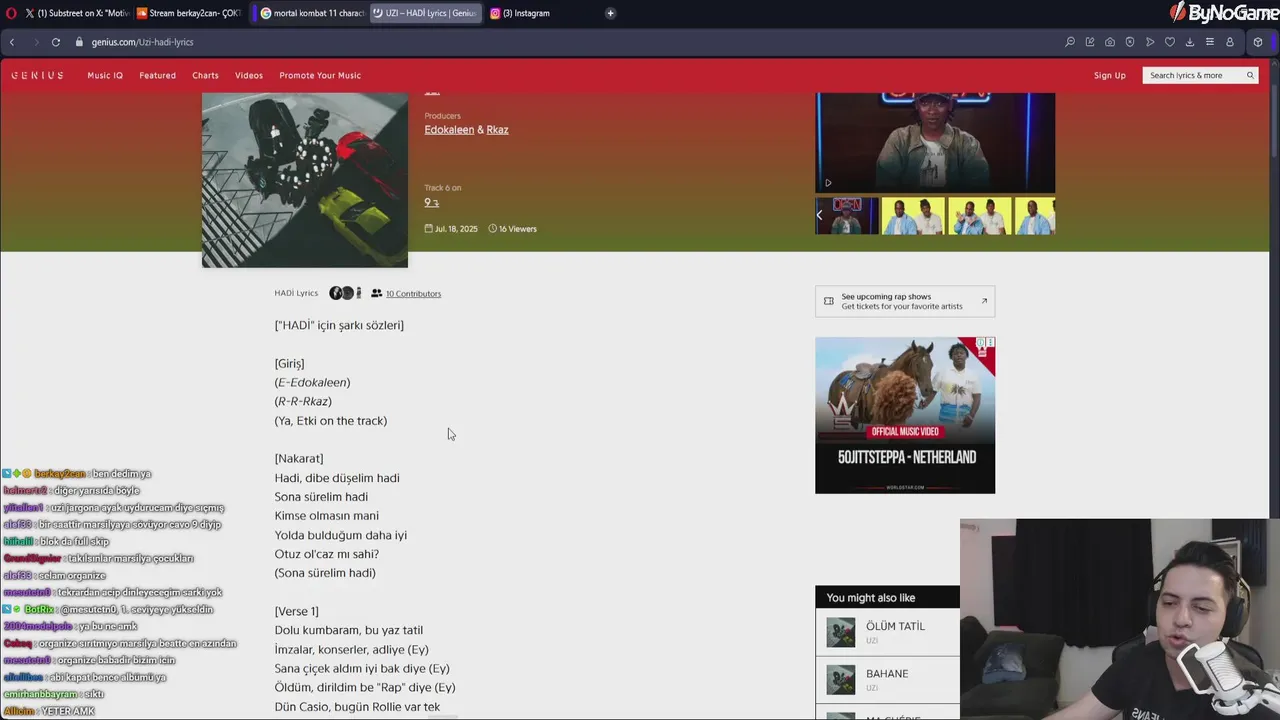Click lyric 'Yolda bulduğum daha iyi'

(341, 535)
